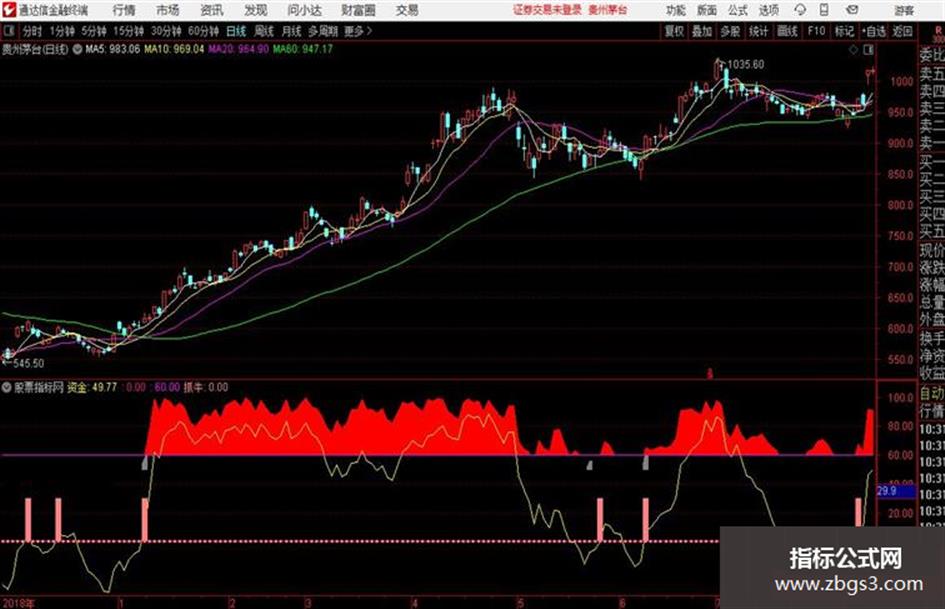Click the diamond icon at chart top-right

pos(853,50)
